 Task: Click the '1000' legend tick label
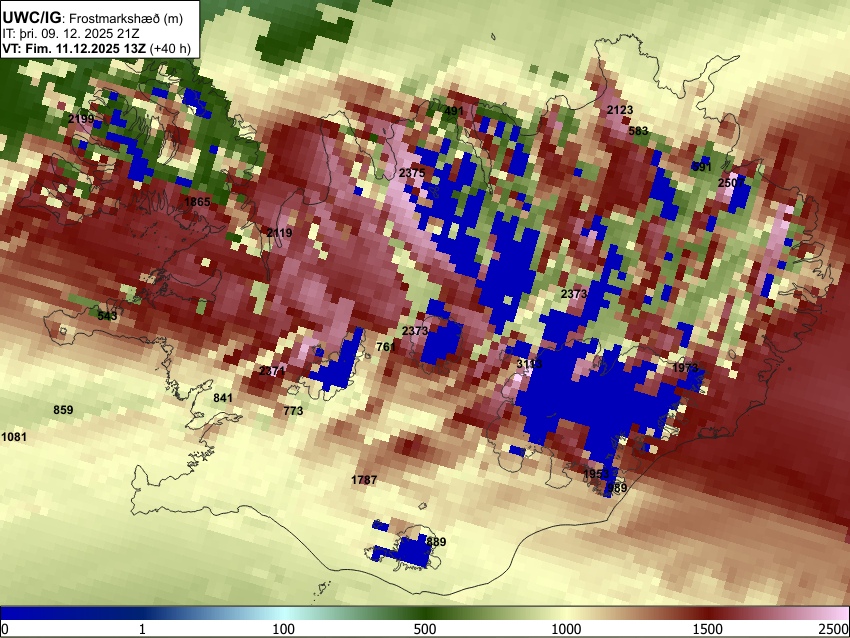566,629
